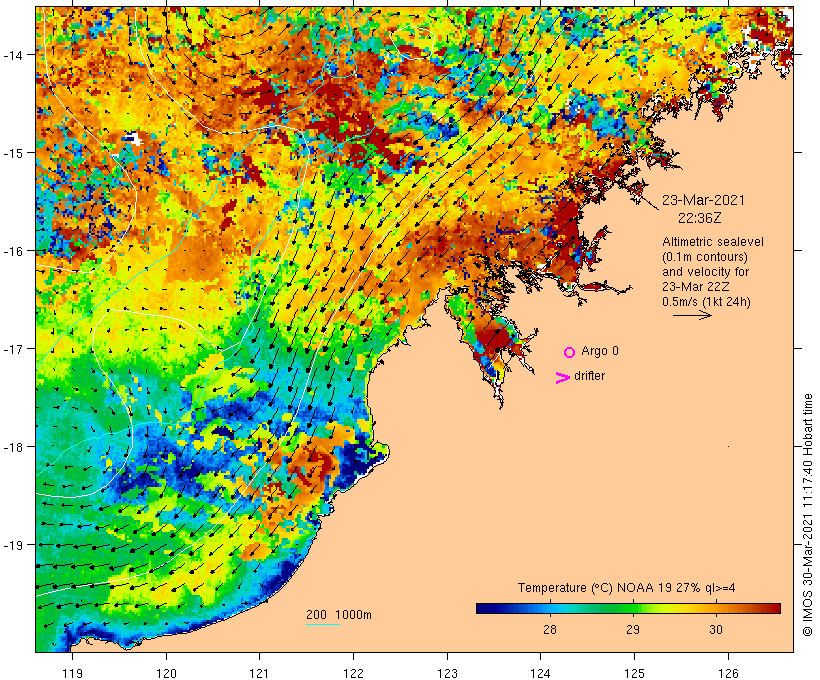Click the latitude label '-15'

pyautogui.click(x=12, y=153)
